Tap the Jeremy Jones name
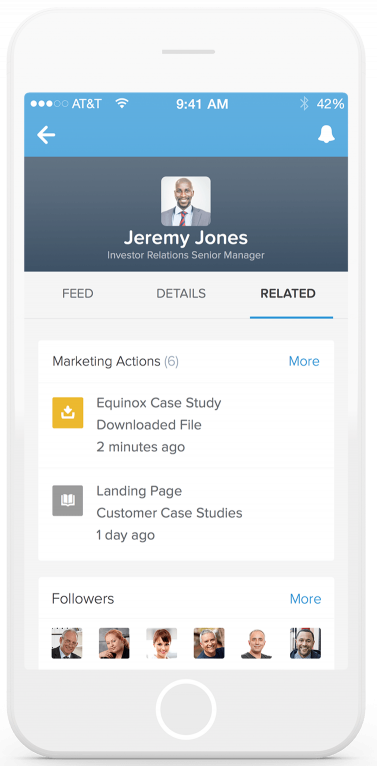The height and width of the screenshot is (766, 377). (186, 238)
